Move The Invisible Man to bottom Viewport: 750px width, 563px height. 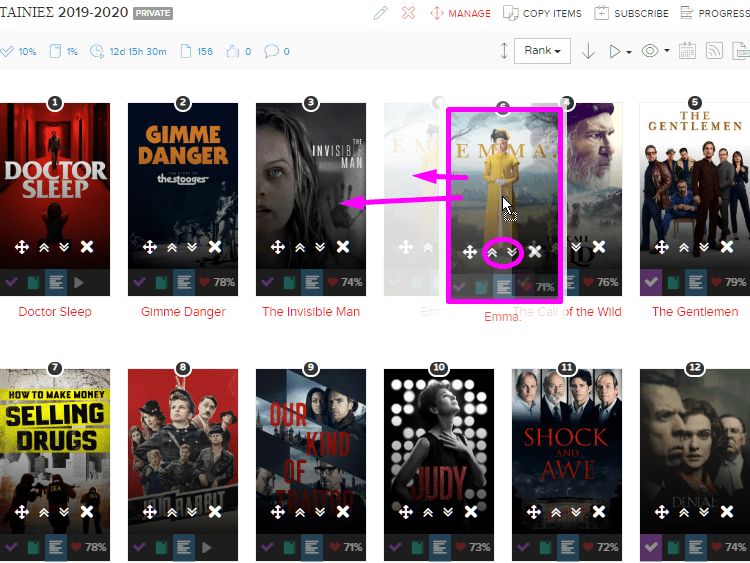(320, 247)
